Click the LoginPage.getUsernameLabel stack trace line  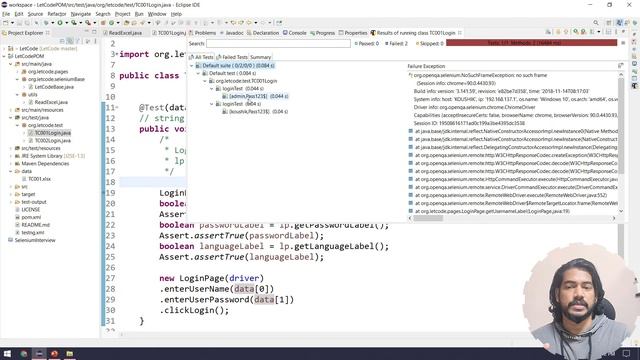click(492, 211)
